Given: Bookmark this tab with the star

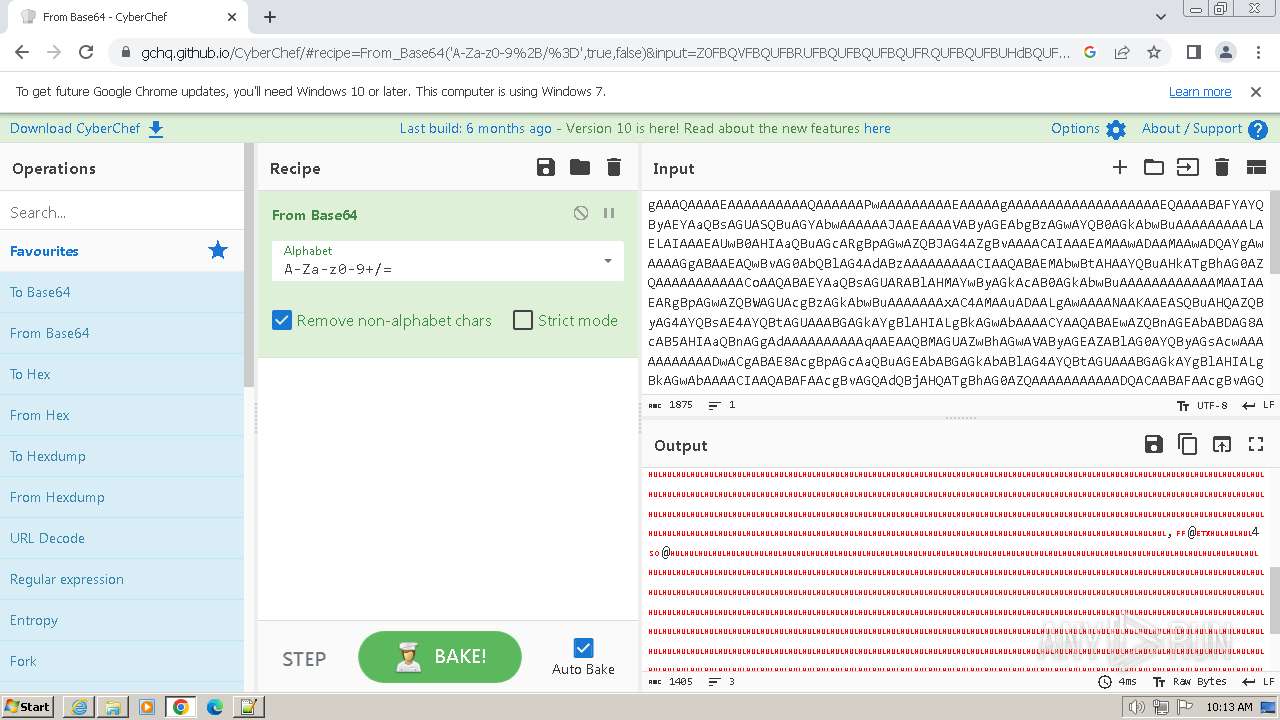Looking at the screenshot, I should pyautogui.click(x=1154, y=52).
